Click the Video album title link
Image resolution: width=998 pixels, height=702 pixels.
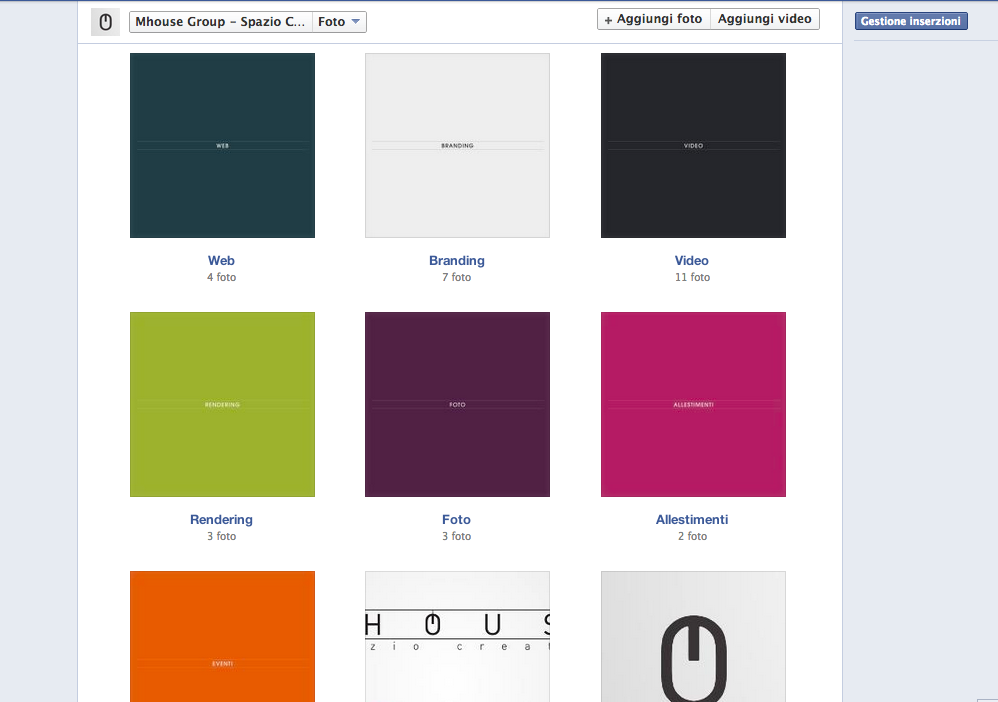pyautogui.click(x=692, y=261)
